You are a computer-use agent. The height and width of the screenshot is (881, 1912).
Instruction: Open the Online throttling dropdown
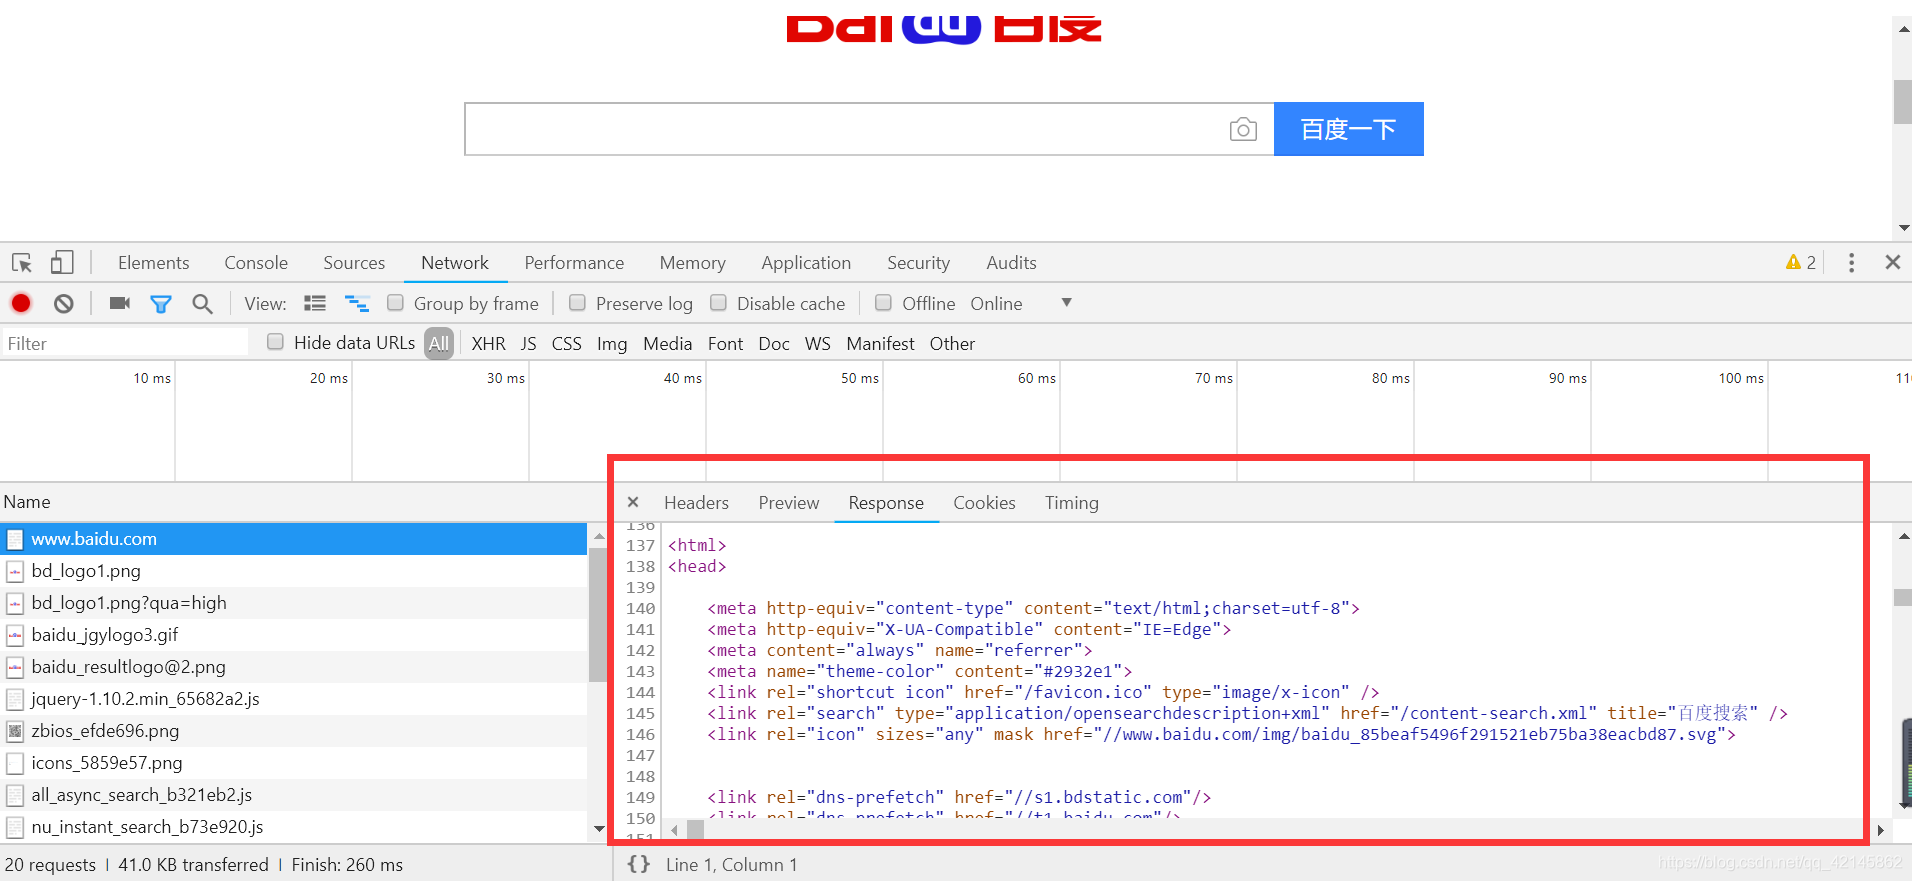pyautogui.click(x=1020, y=303)
